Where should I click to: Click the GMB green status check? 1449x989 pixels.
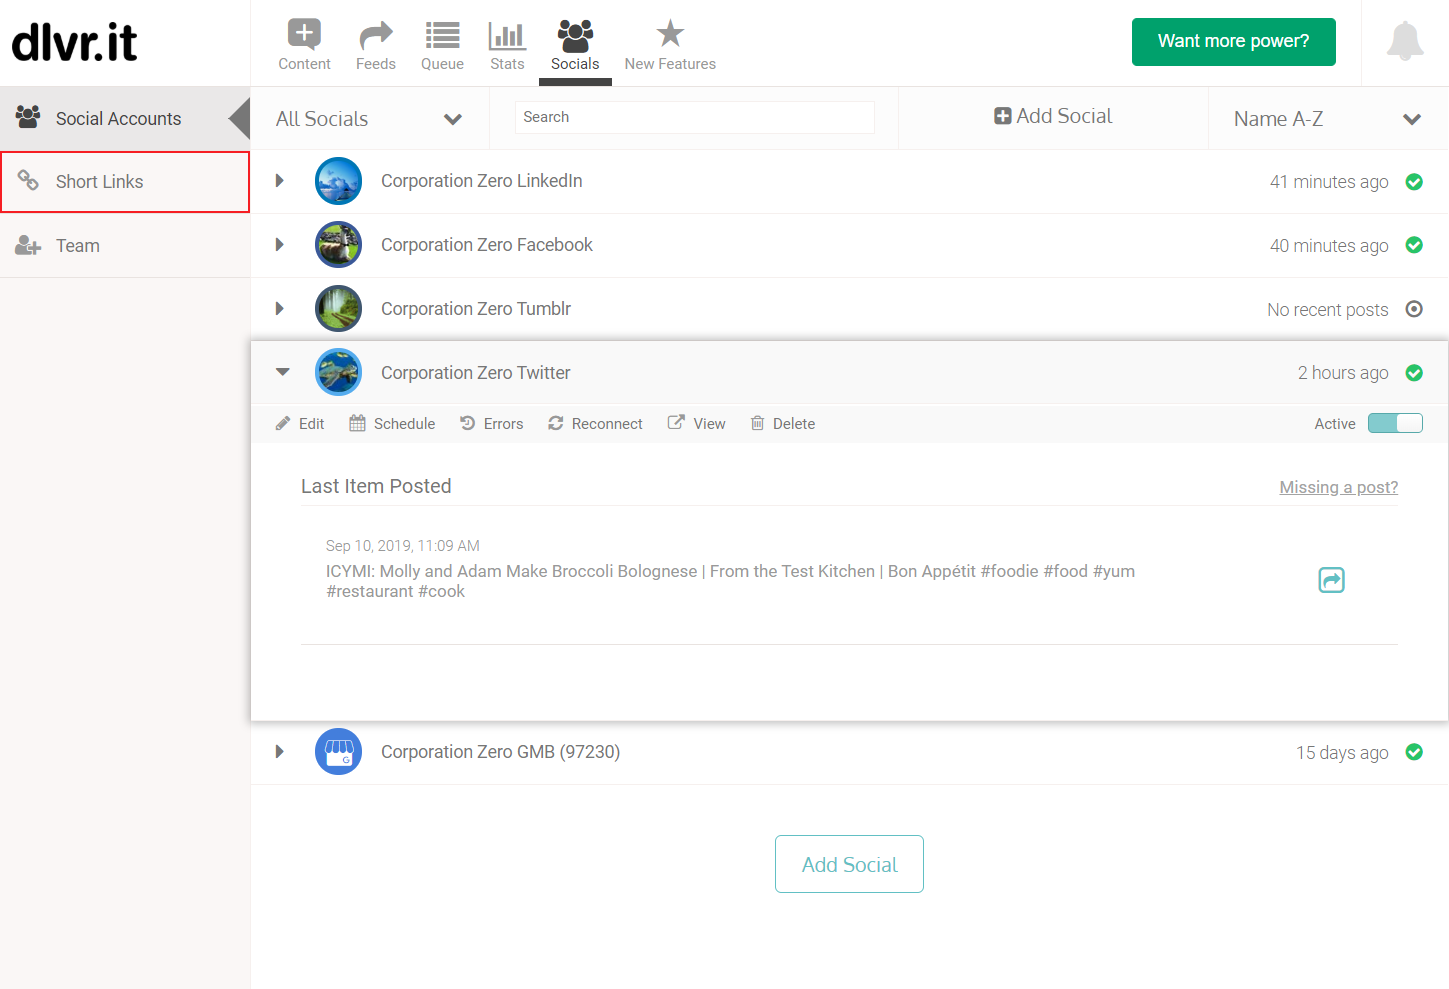pyautogui.click(x=1414, y=752)
